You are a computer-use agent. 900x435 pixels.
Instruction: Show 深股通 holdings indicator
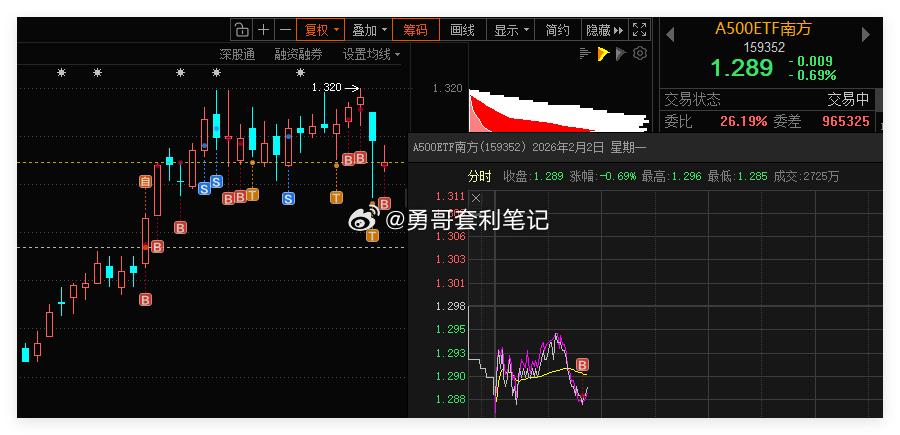[237, 55]
